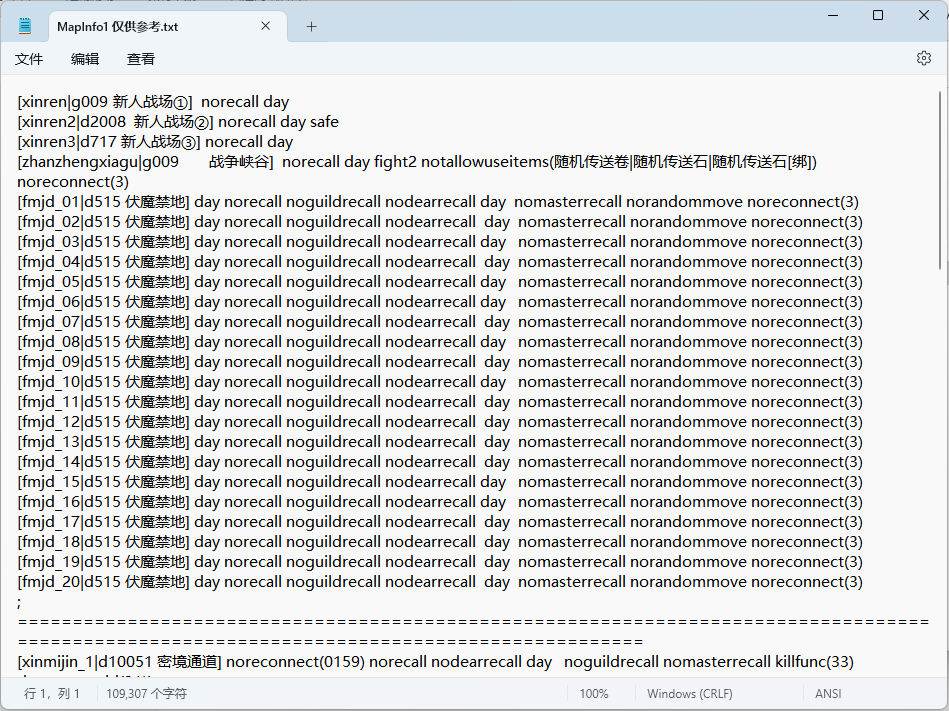The width and height of the screenshot is (949, 711).
Task: Open the Settings gear icon
Action: 923,59
